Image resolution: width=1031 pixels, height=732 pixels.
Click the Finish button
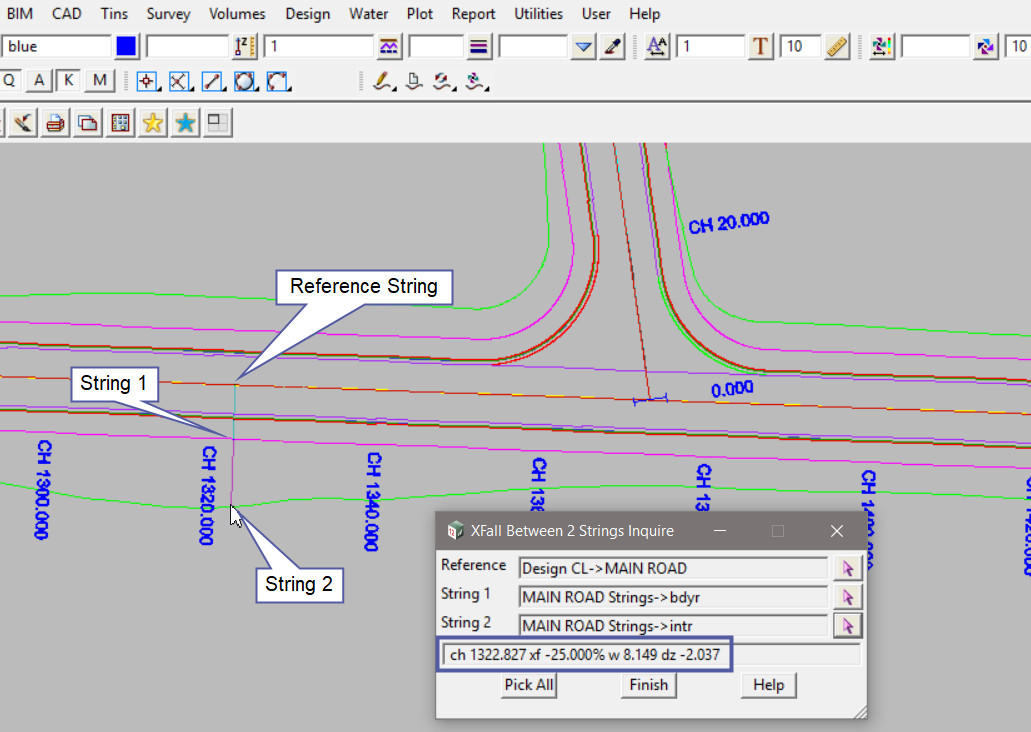tap(648, 685)
